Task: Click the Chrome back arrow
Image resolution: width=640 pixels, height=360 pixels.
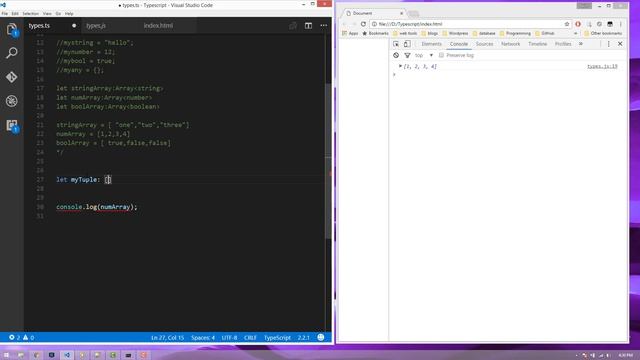Action: [344, 24]
